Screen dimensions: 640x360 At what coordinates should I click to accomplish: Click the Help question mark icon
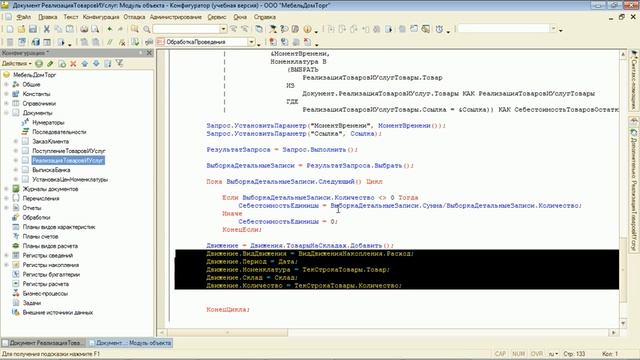[284, 29]
